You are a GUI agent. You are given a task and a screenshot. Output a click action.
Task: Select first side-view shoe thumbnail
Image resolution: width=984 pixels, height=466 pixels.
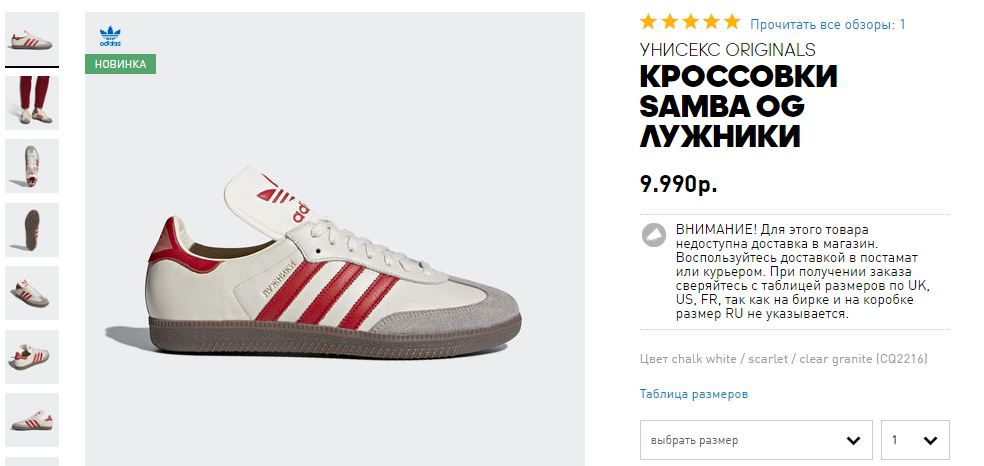[x=32, y=40]
